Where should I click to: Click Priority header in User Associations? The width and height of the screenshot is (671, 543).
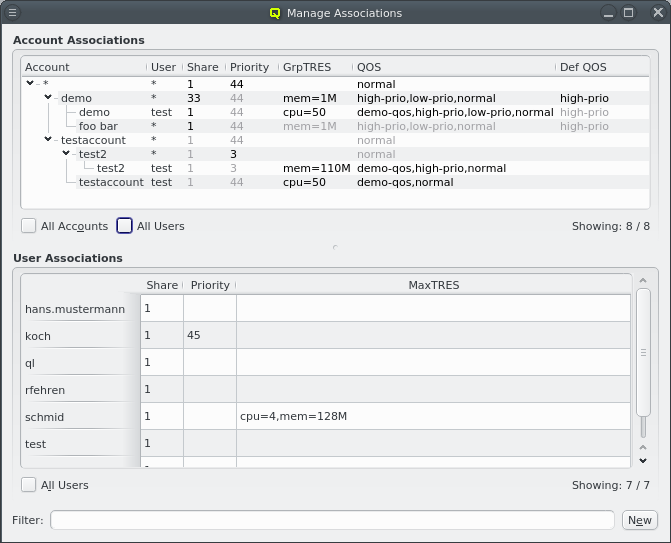click(x=210, y=285)
